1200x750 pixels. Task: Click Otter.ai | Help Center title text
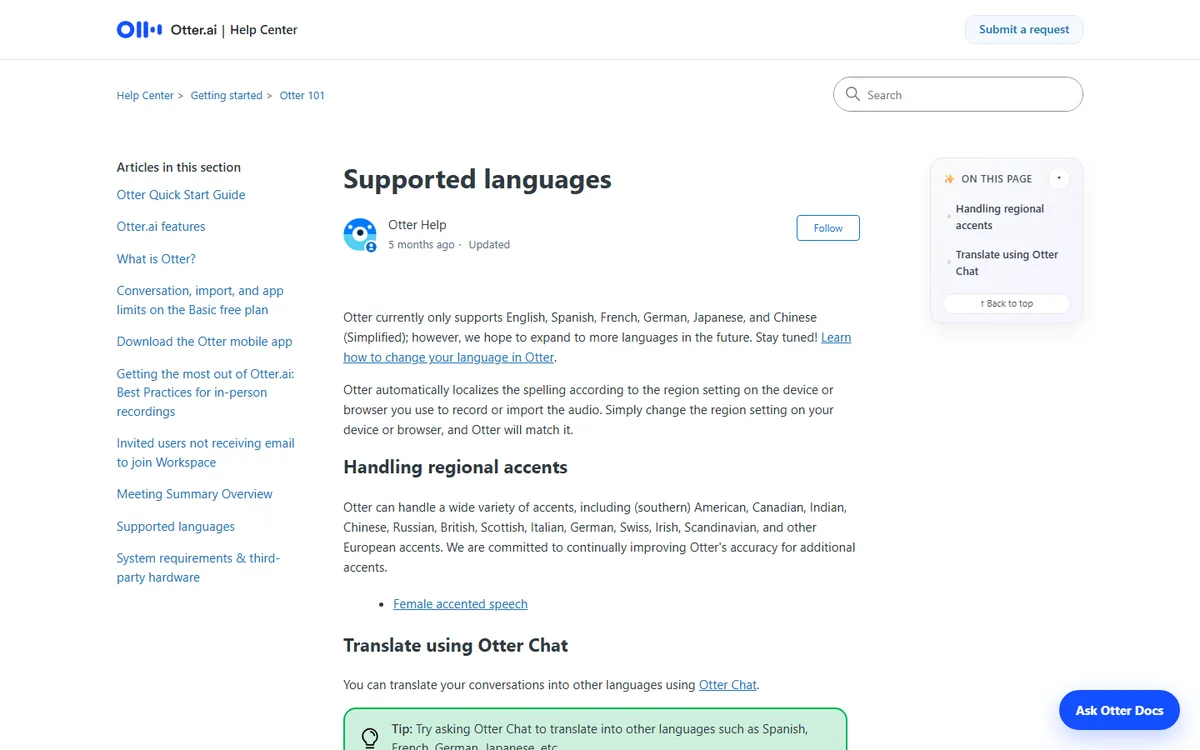(x=234, y=30)
